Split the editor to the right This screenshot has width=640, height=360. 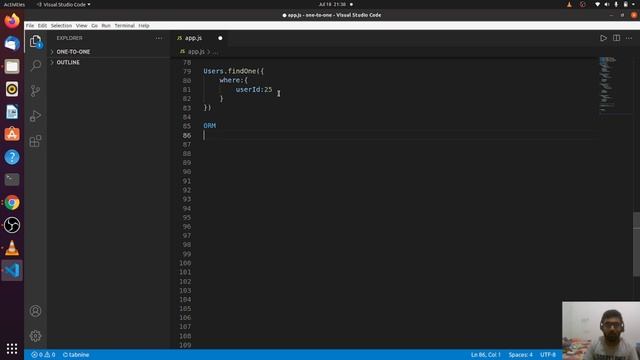click(x=616, y=38)
